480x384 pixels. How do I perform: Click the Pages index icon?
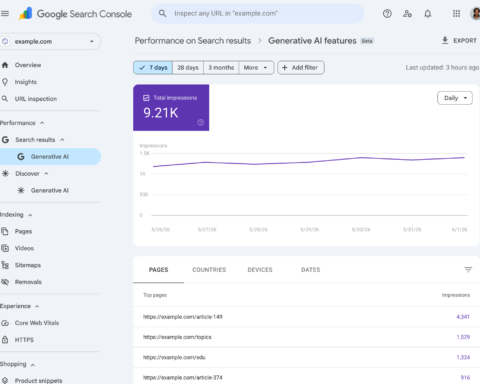pos(5,231)
